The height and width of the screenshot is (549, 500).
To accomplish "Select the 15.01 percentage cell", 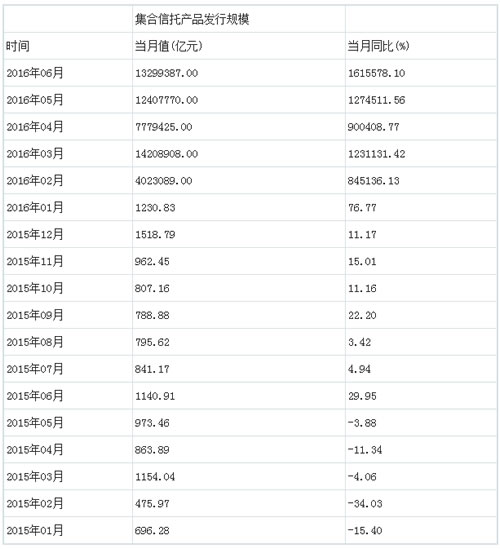I will tap(362, 262).
